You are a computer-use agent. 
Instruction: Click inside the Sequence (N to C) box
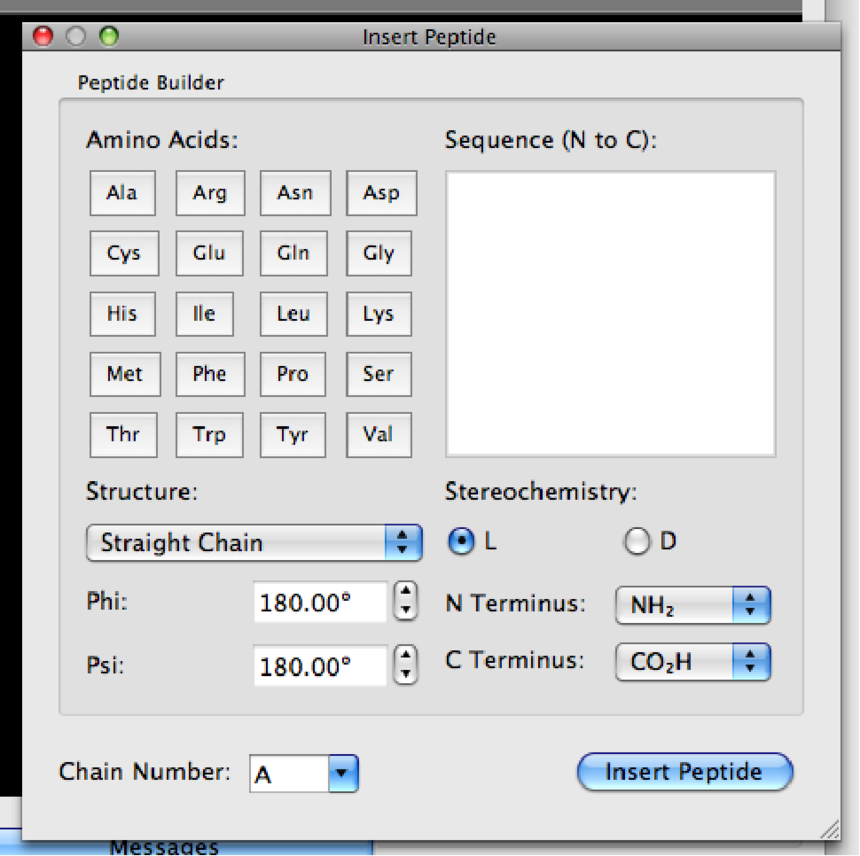click(x=610, y=314)
